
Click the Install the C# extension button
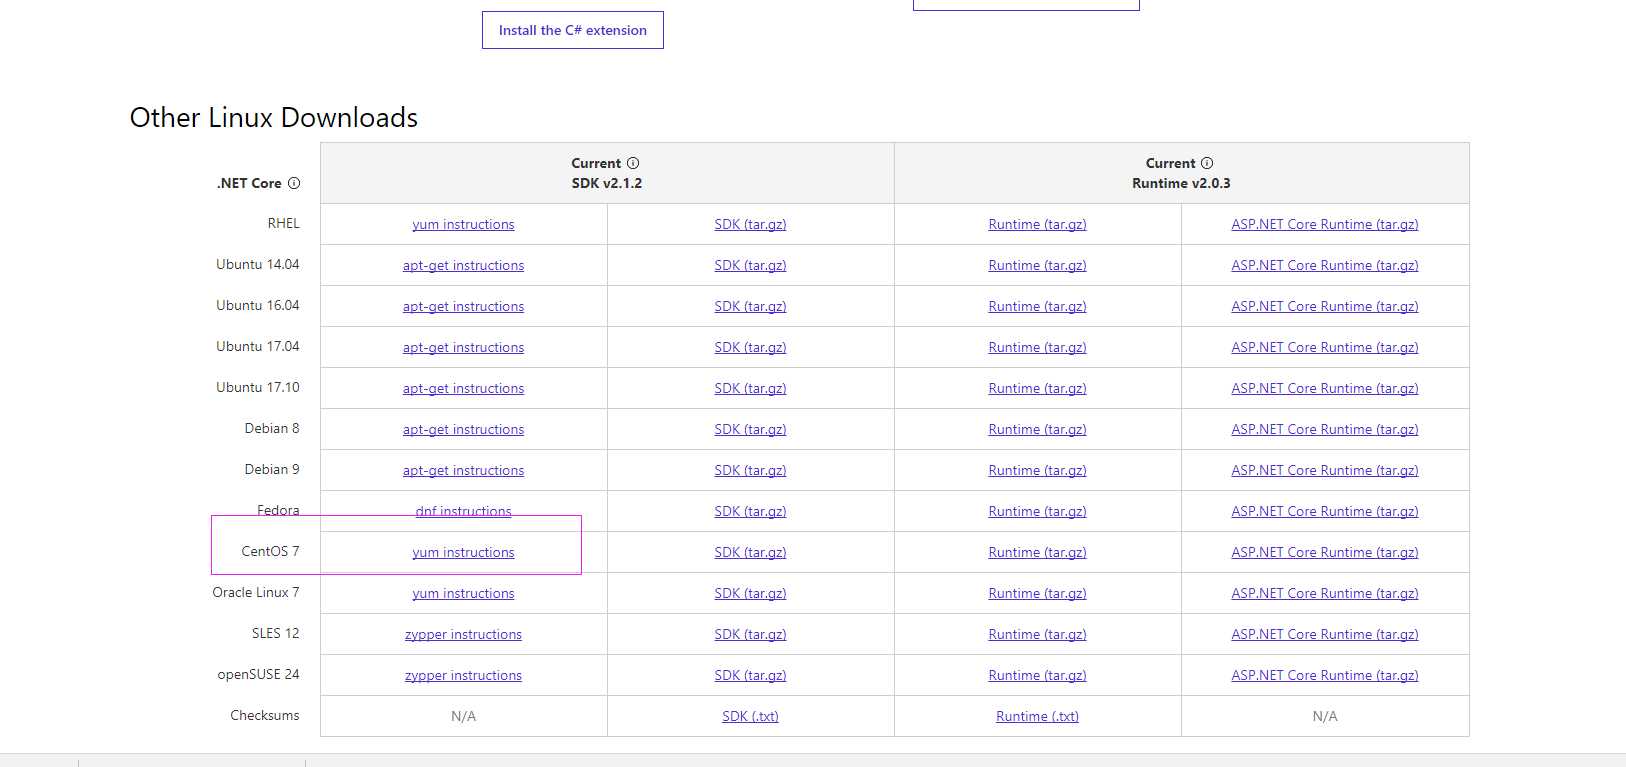tap(573, 30)
